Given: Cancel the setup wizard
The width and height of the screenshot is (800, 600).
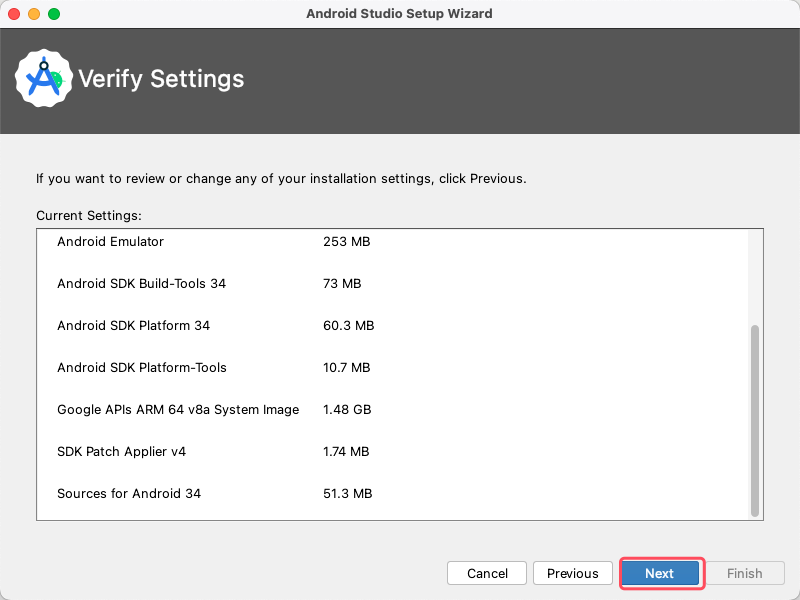Looking at the screenshot, I should click(487, 573).
